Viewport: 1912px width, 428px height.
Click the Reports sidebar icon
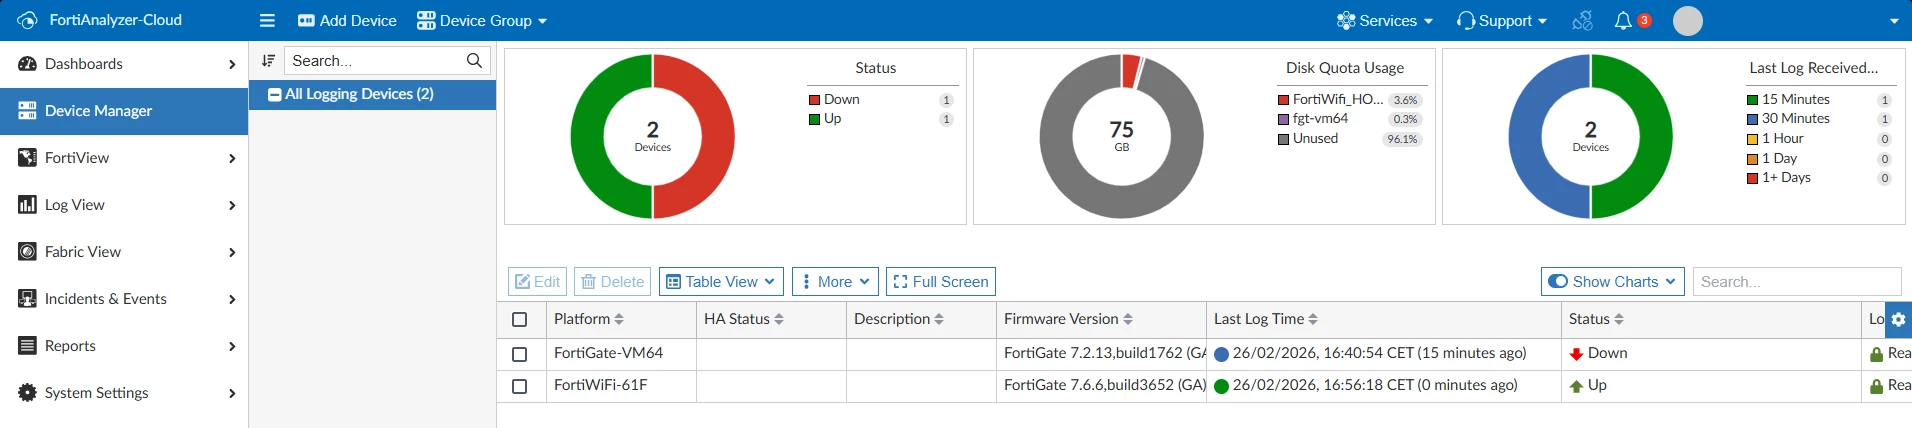coord(27,346)
